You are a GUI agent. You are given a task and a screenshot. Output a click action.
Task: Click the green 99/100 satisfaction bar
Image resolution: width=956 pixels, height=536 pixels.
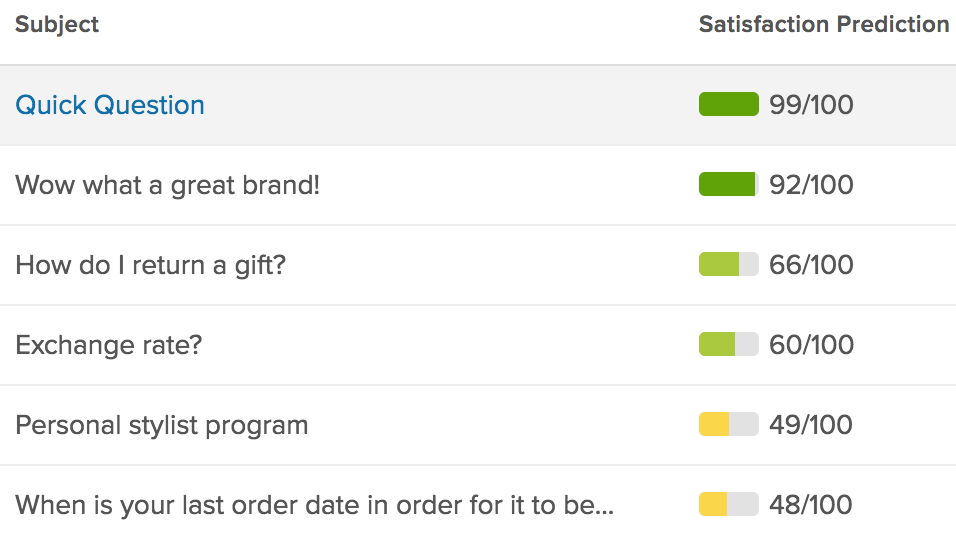728,105
